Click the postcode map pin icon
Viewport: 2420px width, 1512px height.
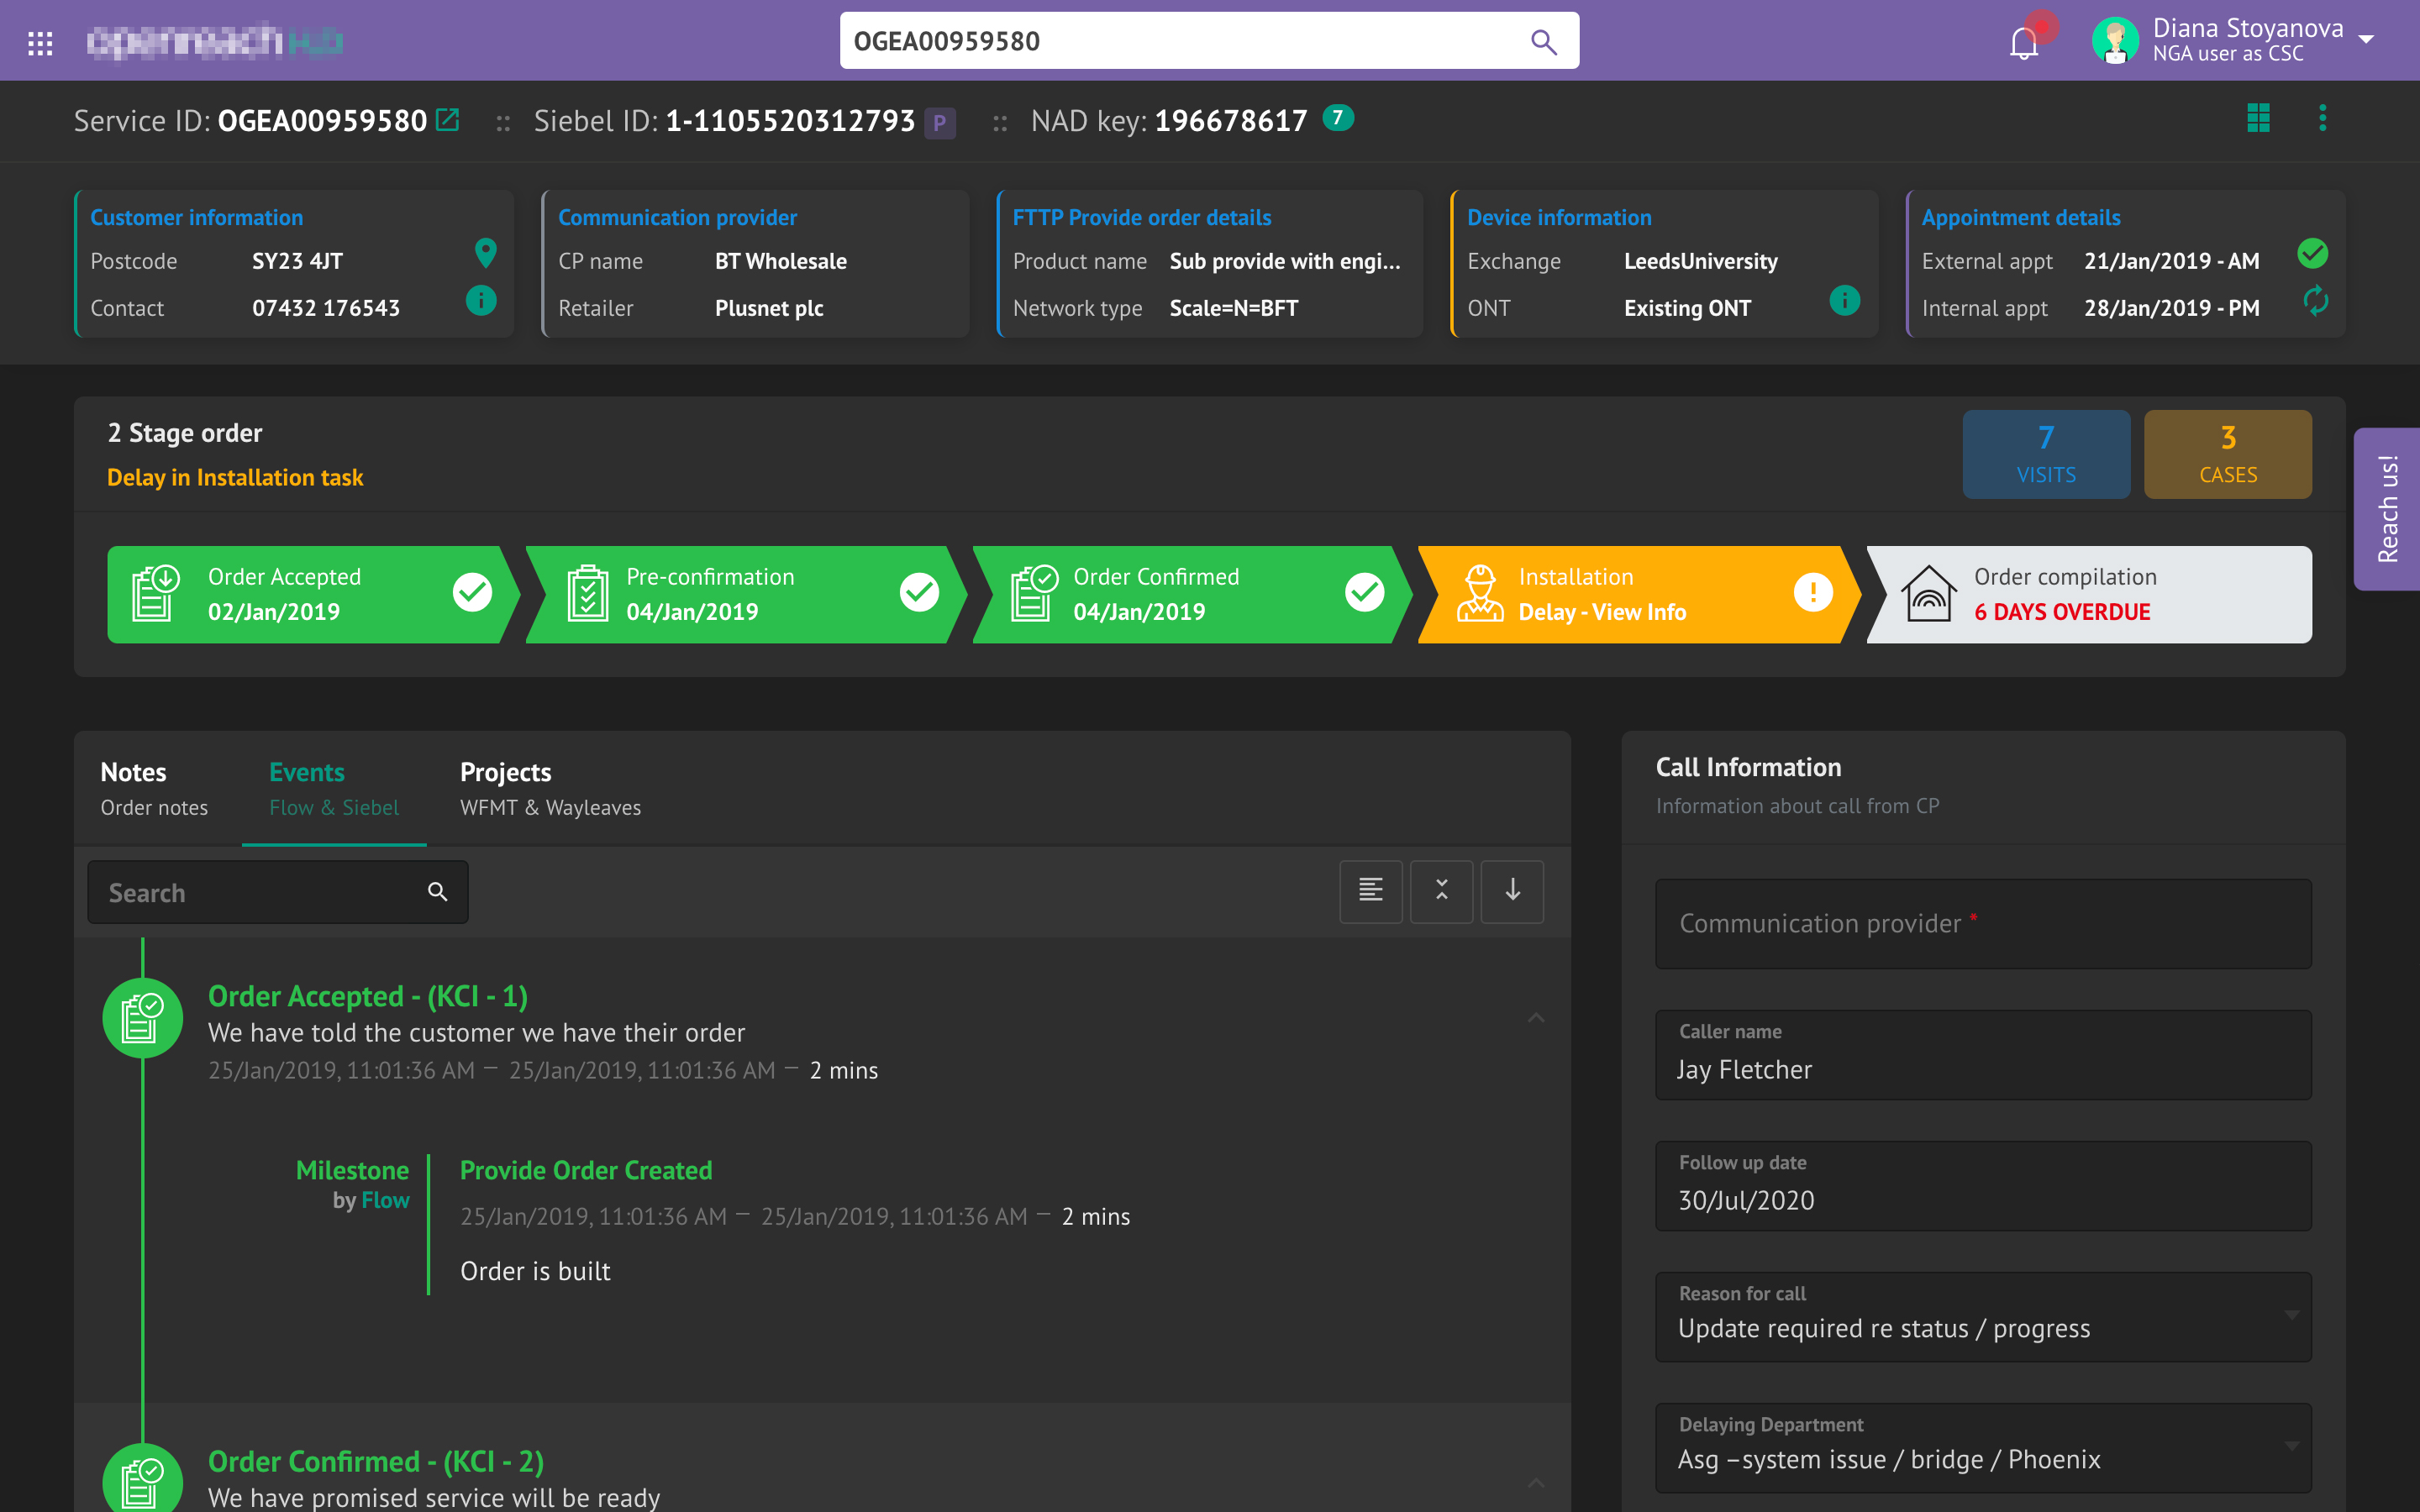click(485, 254)
